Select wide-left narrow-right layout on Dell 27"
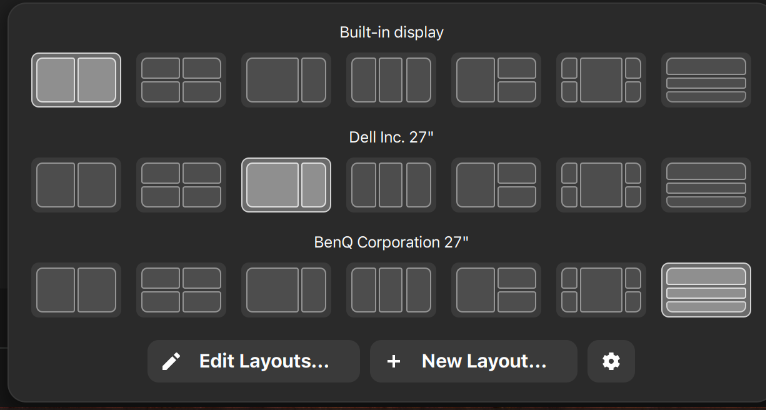Viewport: 766px width, 410px height. point(286,185)
